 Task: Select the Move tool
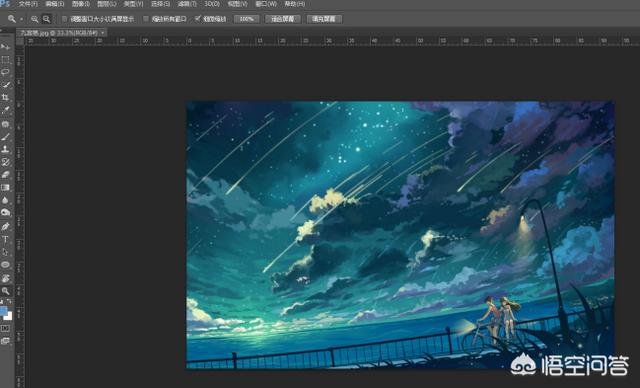pyautogui.click(x=5, y=47)
